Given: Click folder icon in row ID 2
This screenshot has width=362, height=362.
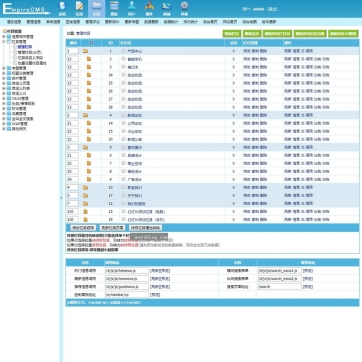Looking at the screenshot, I should [x=89, y=59].
